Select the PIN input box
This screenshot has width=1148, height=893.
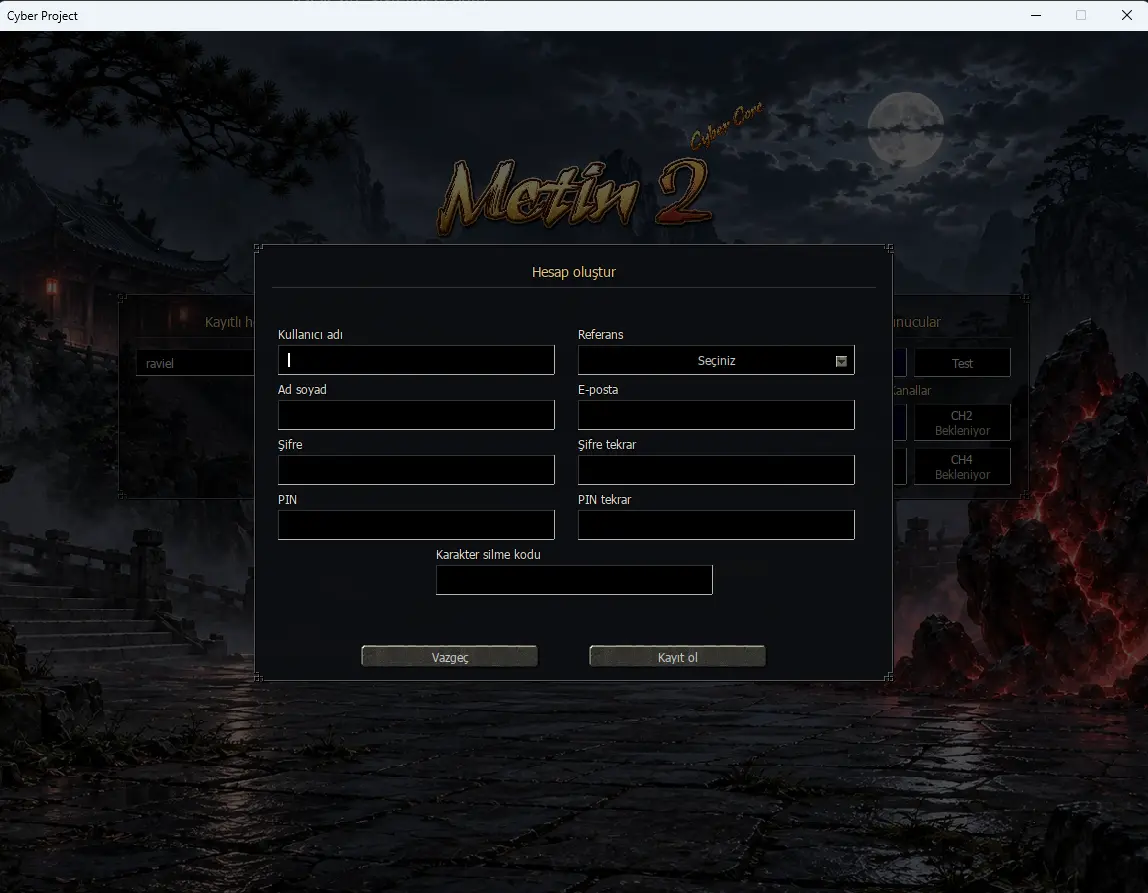click(416, 525)
